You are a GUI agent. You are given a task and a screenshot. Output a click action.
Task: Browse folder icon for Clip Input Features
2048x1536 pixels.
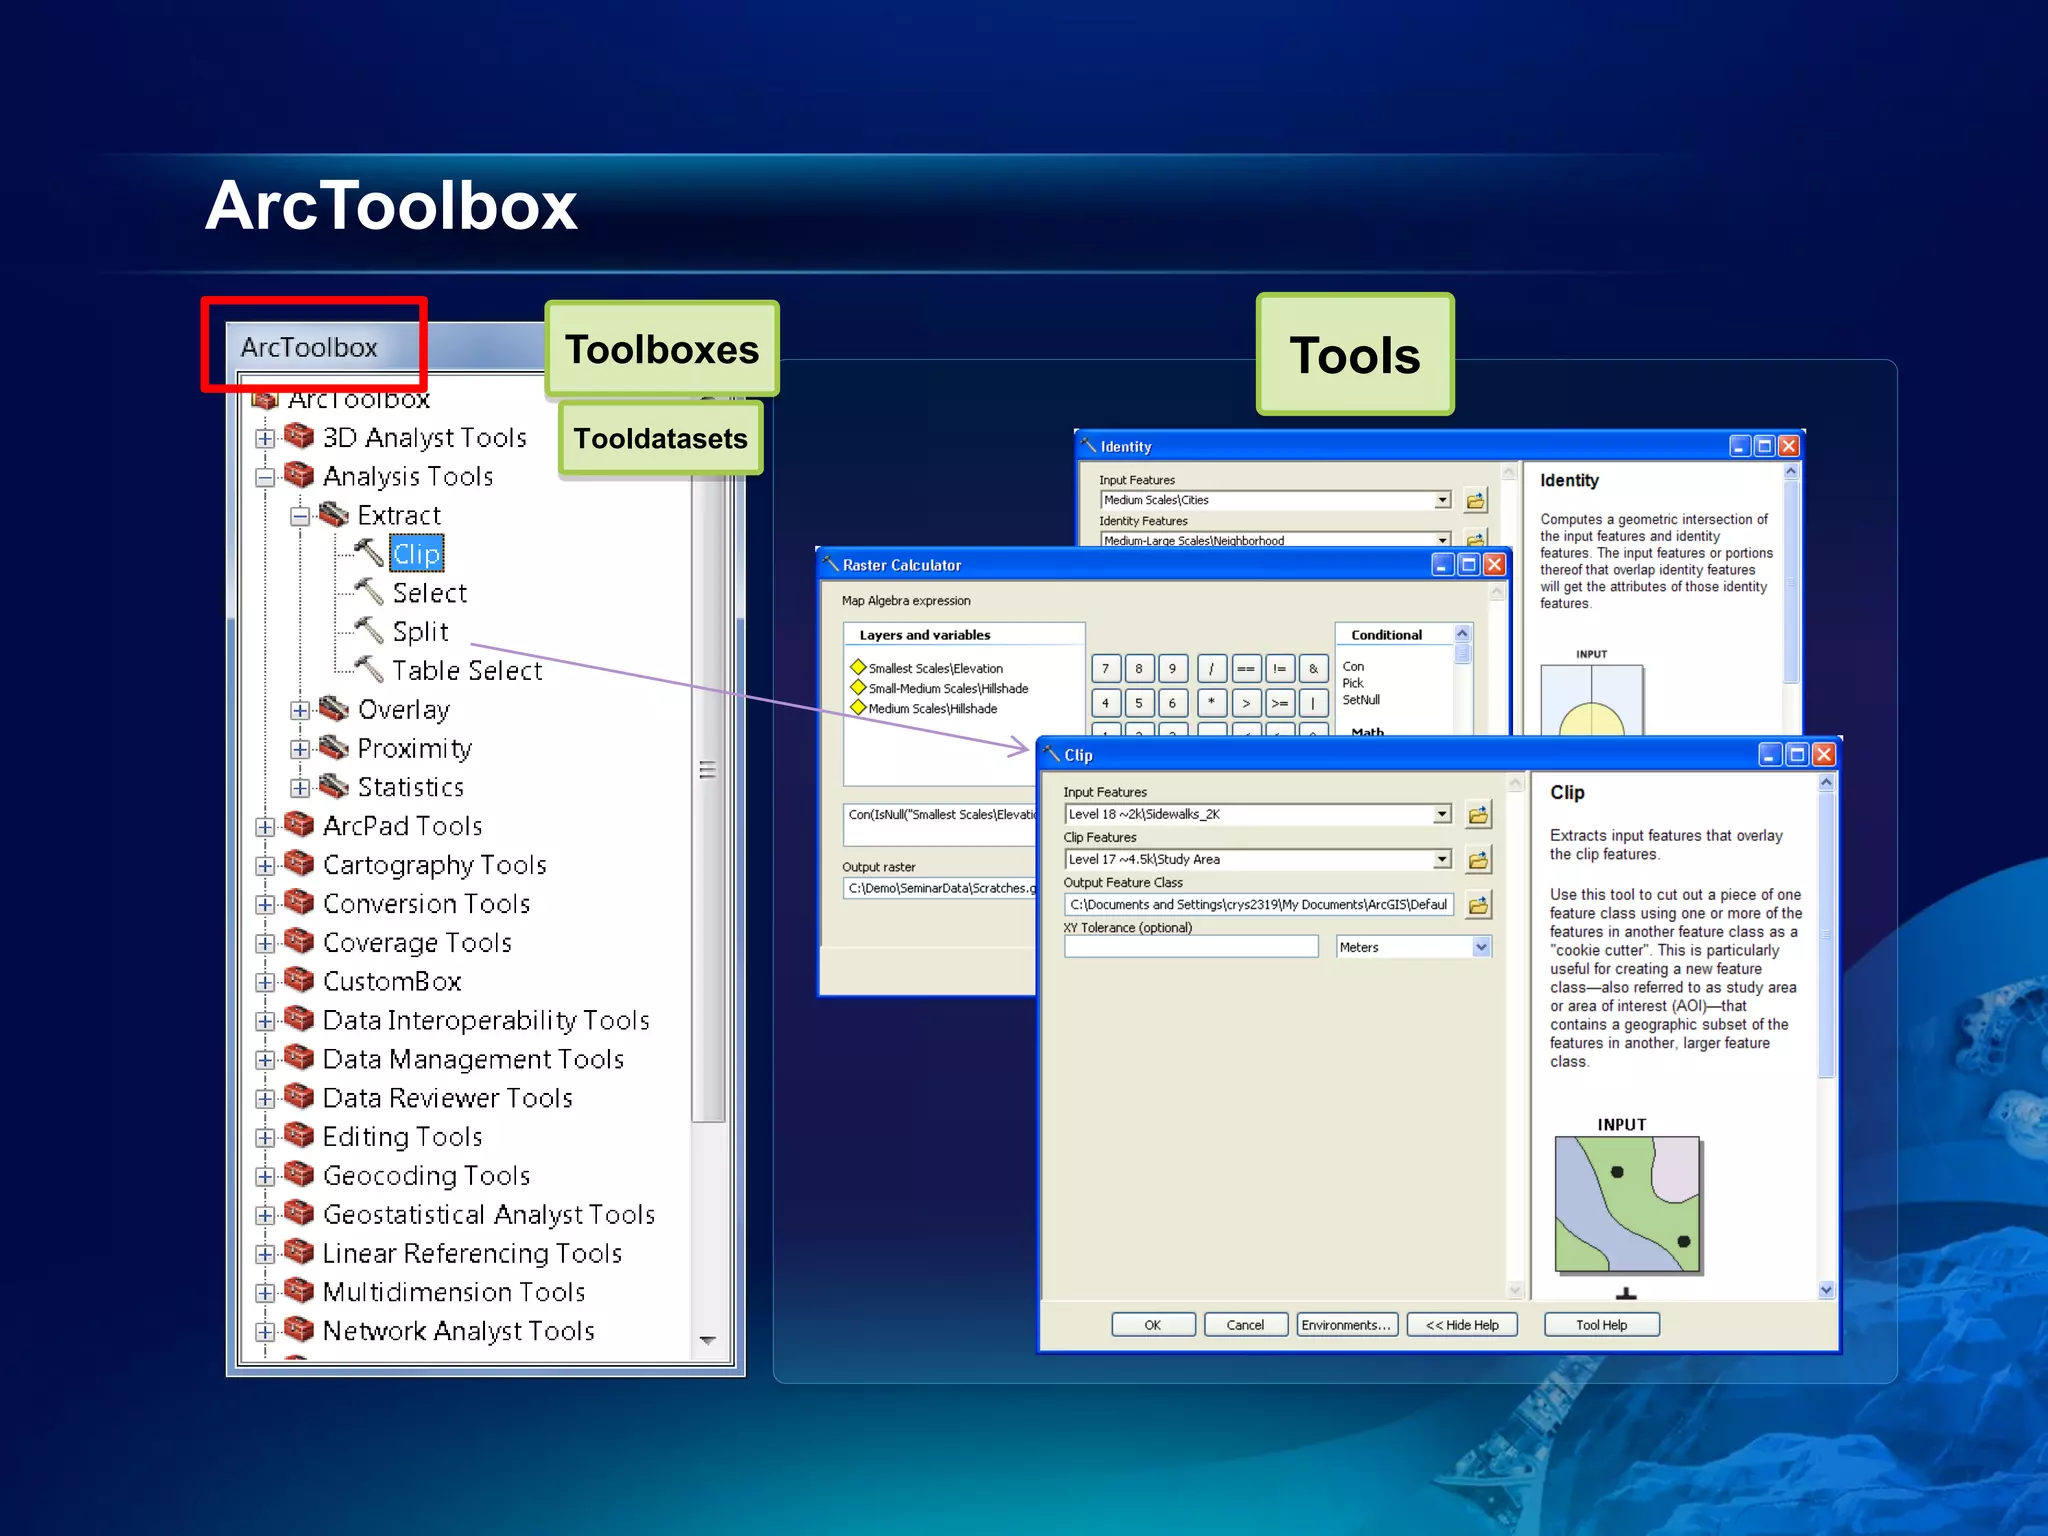[1478, 815]
